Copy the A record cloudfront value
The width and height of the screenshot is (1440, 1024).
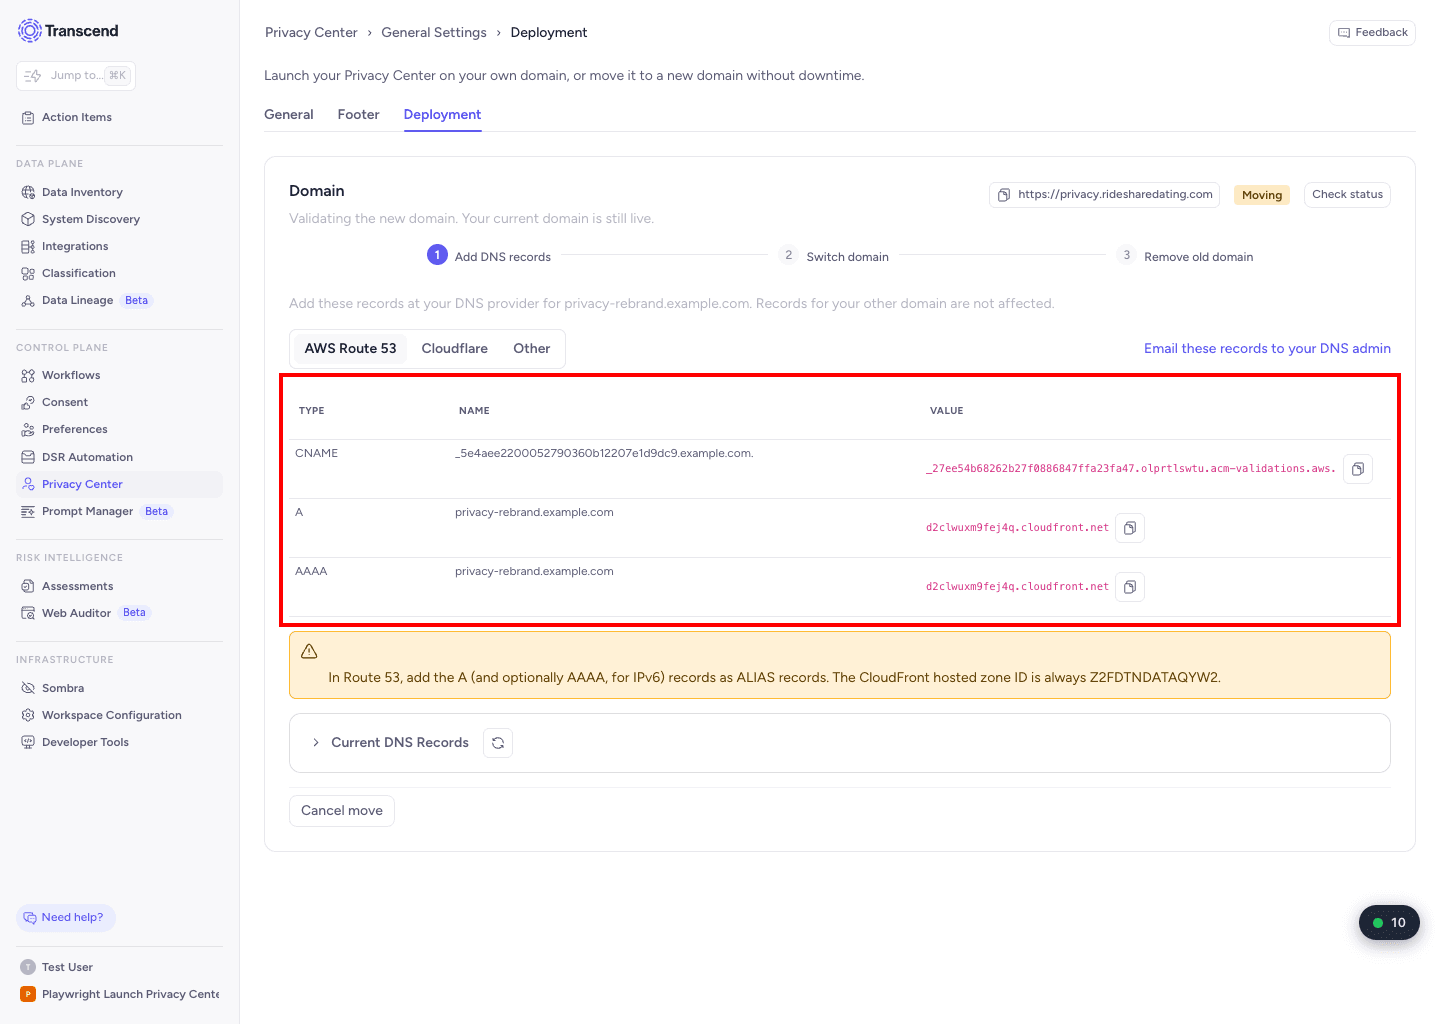1129,528
